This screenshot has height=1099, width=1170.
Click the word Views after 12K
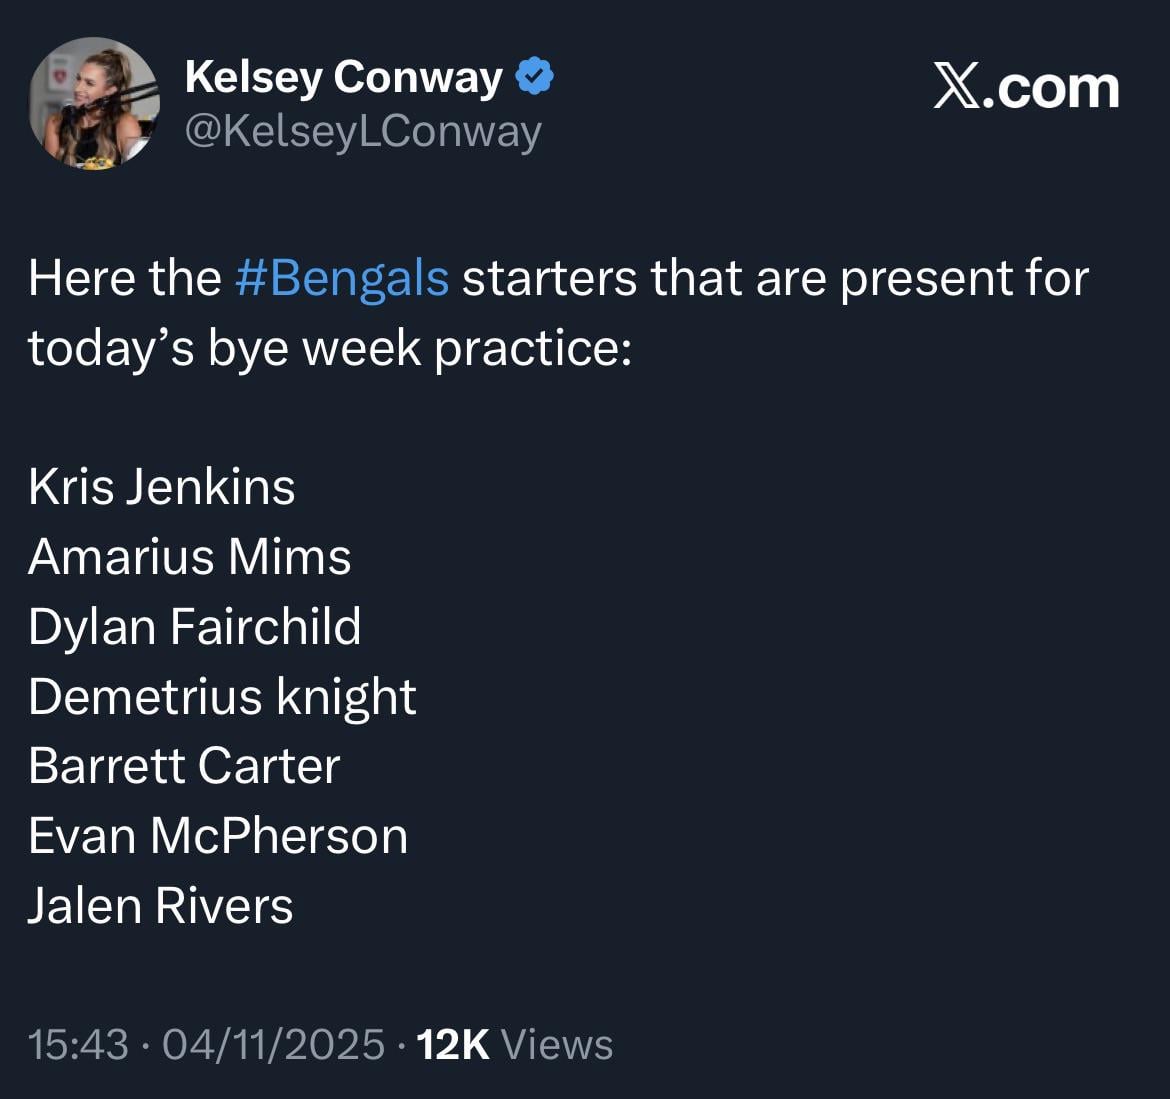(557, 1044)
